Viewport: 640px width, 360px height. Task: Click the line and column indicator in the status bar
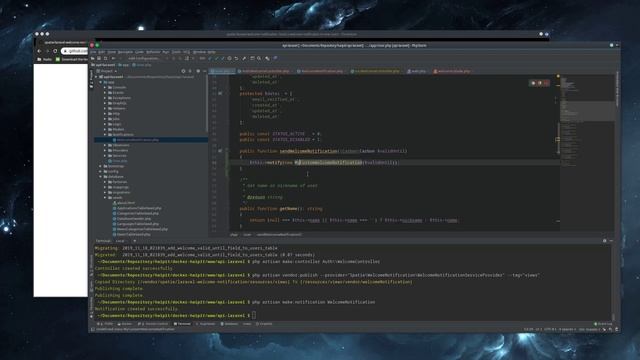(528, 329)
